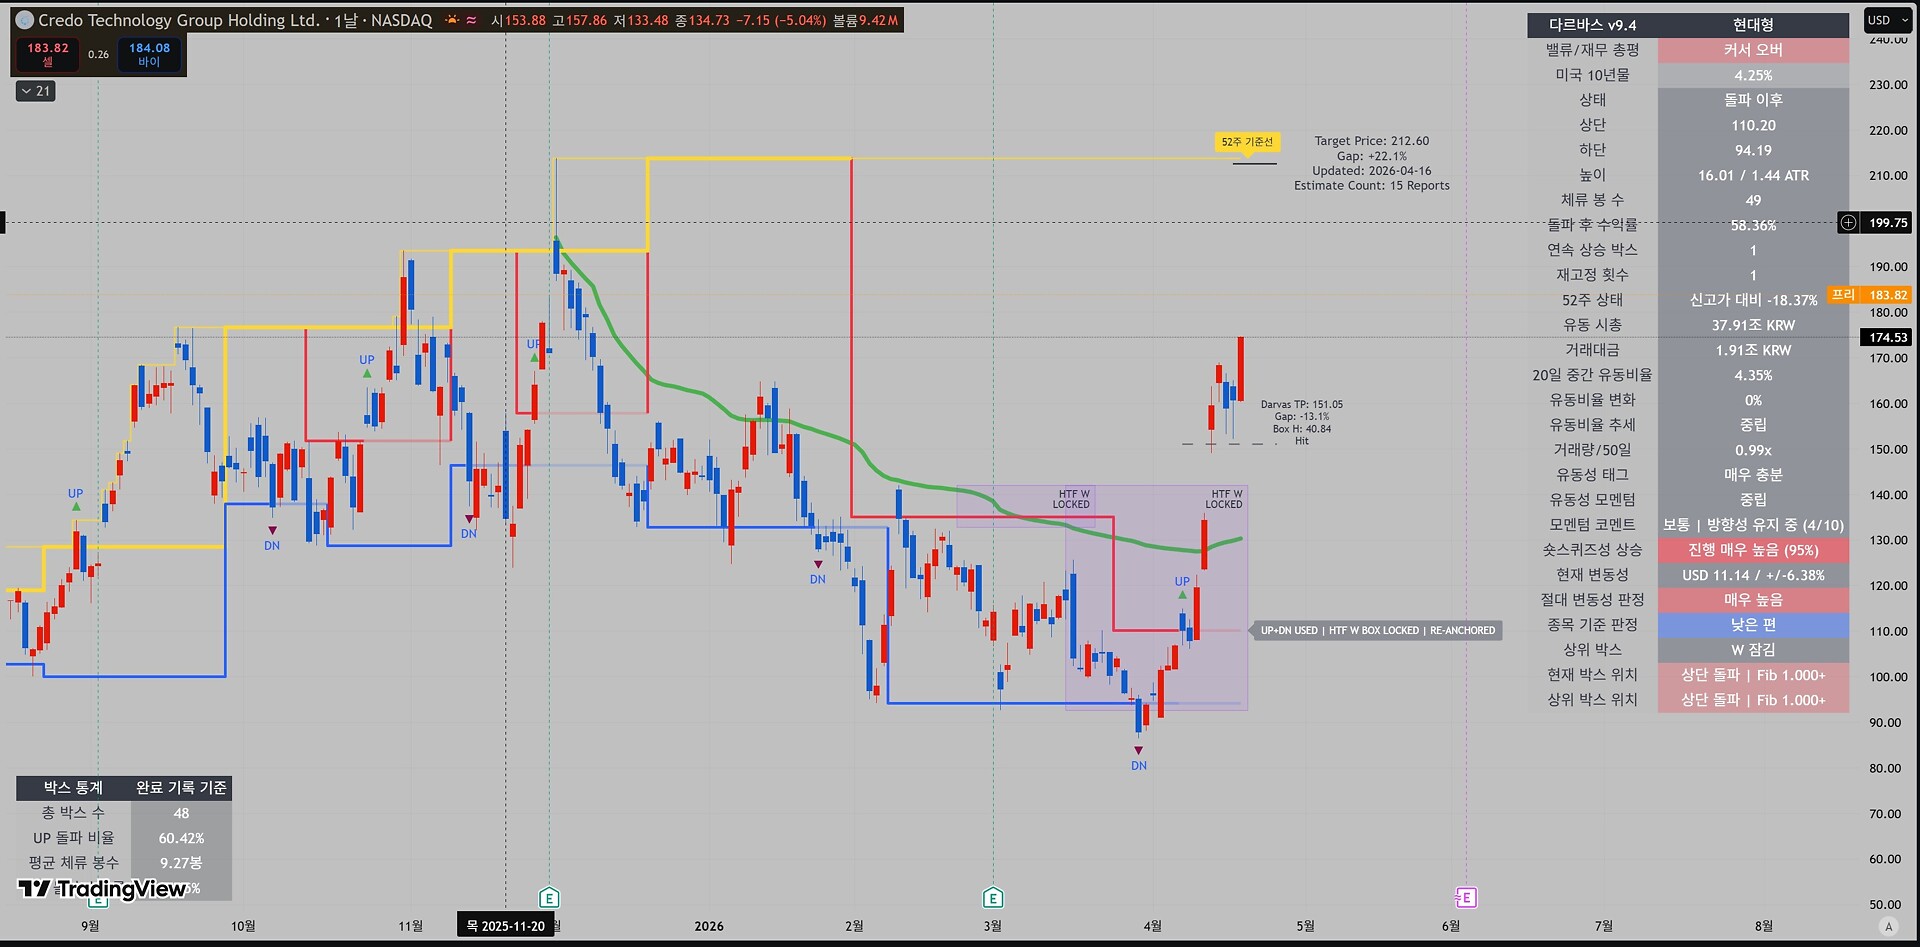Screen dimensions: 1920x947
Task: Click the UP+DN USED HTF W BOX LOCKED label
Action: click(x=1378, y=631)
